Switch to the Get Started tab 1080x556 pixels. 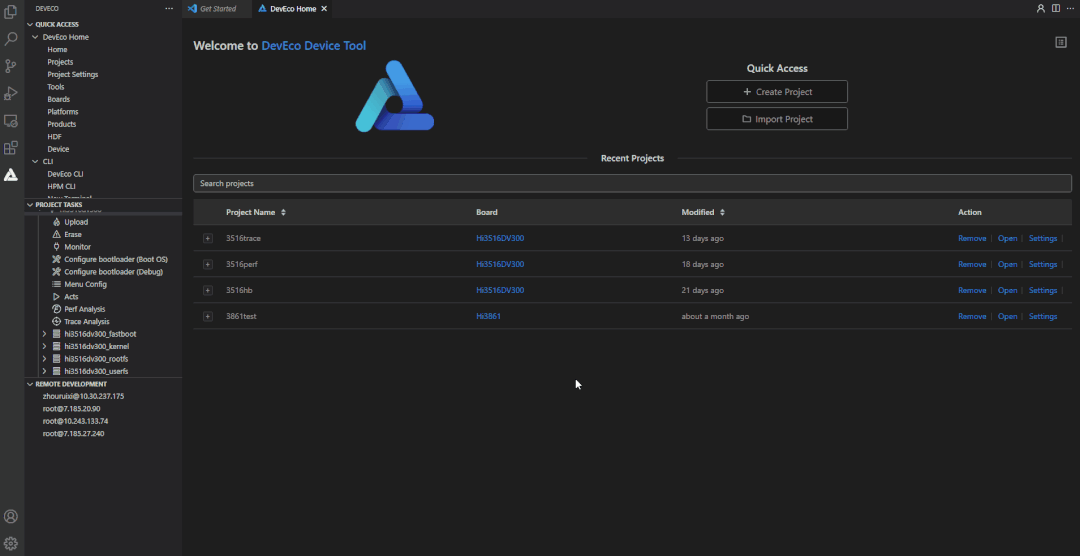[x=217, y=8]
